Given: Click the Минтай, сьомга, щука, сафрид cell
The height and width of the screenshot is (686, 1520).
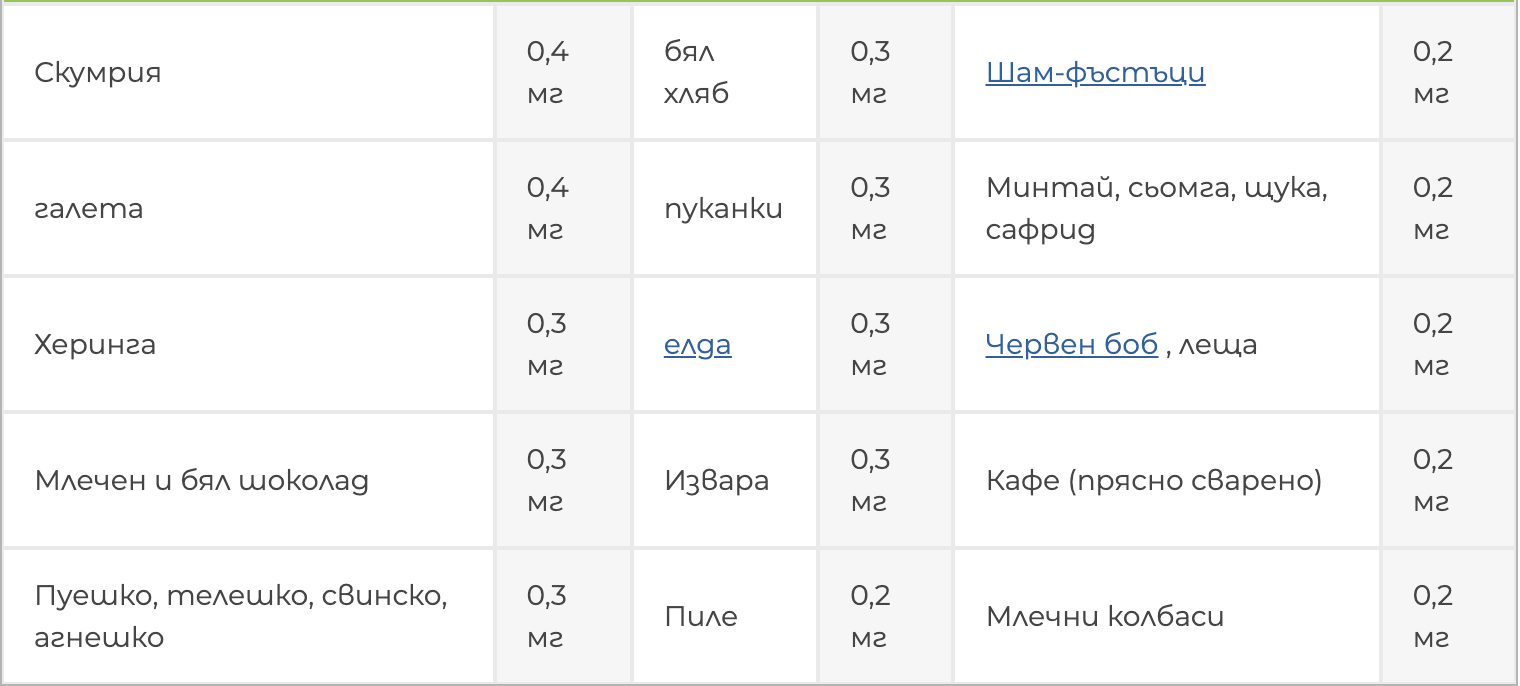Looking at the screenshot, I should pos(1156,209).
